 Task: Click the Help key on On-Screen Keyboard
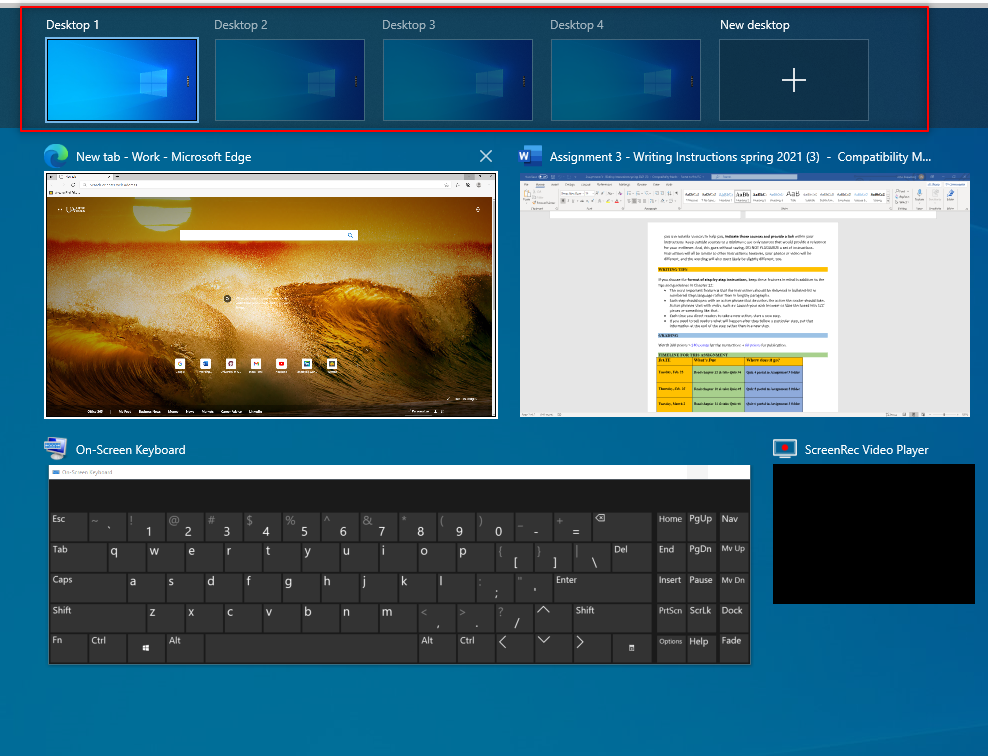pyautogui.click(x=701, y=648)
